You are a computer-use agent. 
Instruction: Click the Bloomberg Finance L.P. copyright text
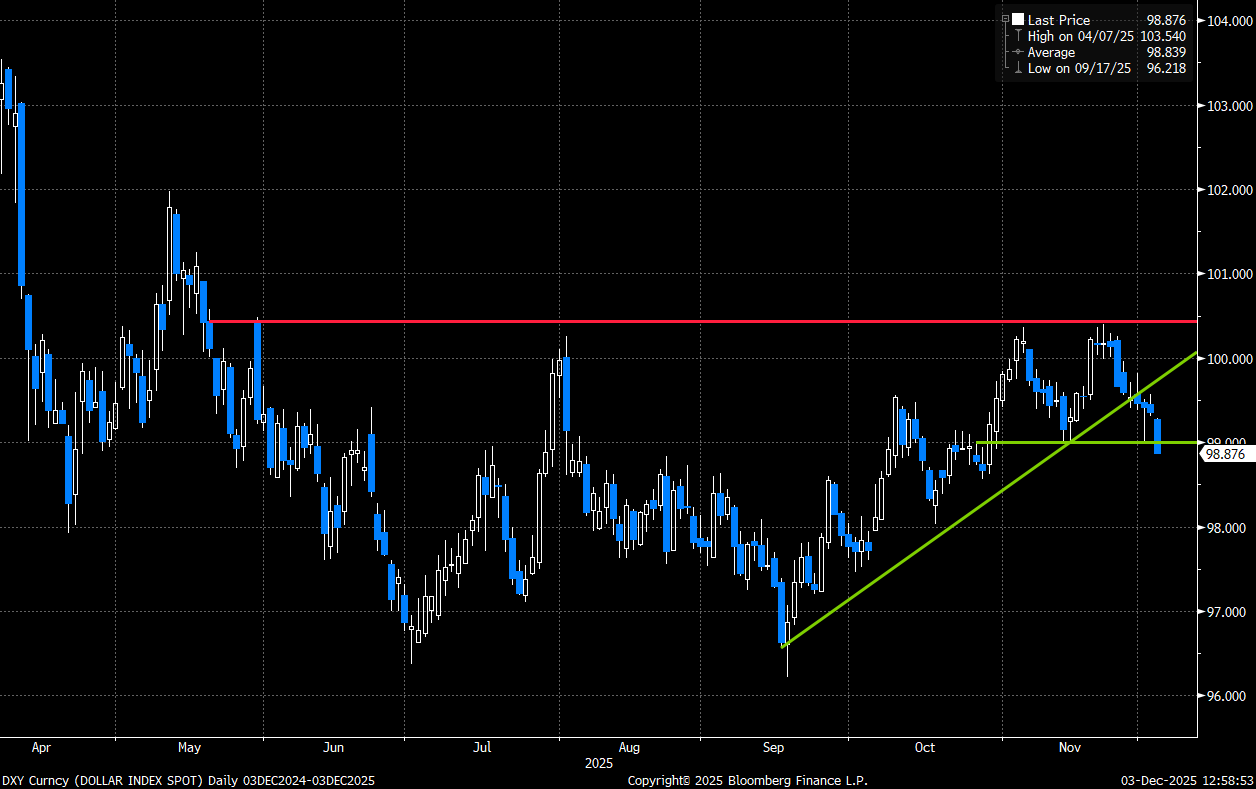(747, 780)
